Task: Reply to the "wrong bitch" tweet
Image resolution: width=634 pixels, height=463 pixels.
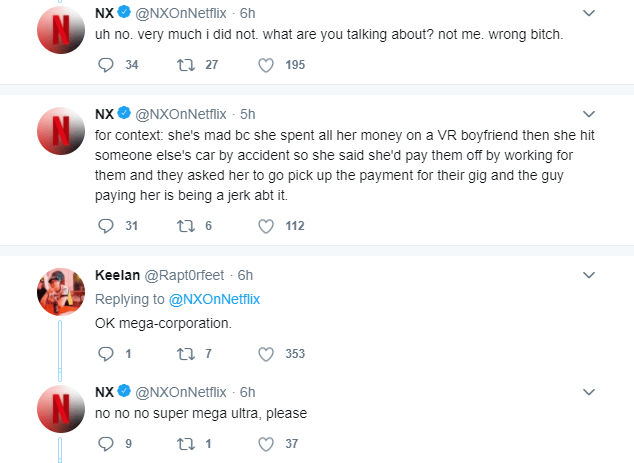Action: tap(108, 65)
